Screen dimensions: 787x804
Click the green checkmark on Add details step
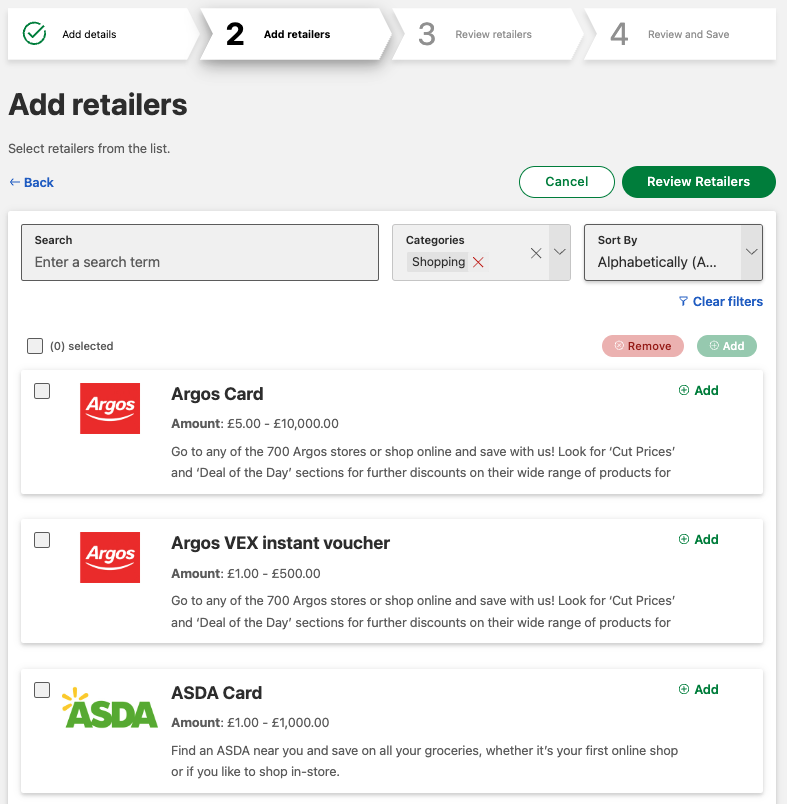click(x=33, y=33)
